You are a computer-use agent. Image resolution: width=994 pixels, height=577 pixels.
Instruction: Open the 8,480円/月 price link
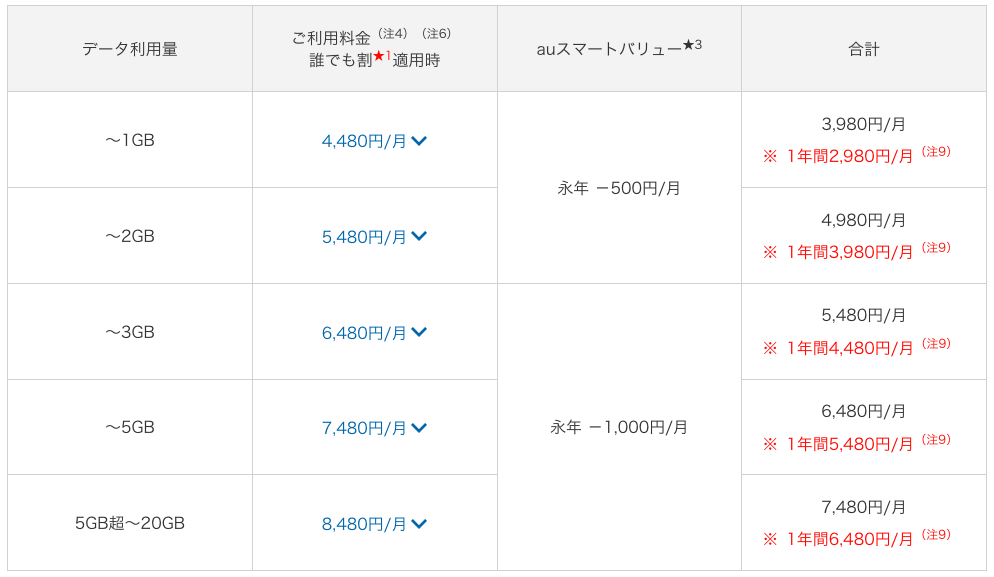click(364, 524)
